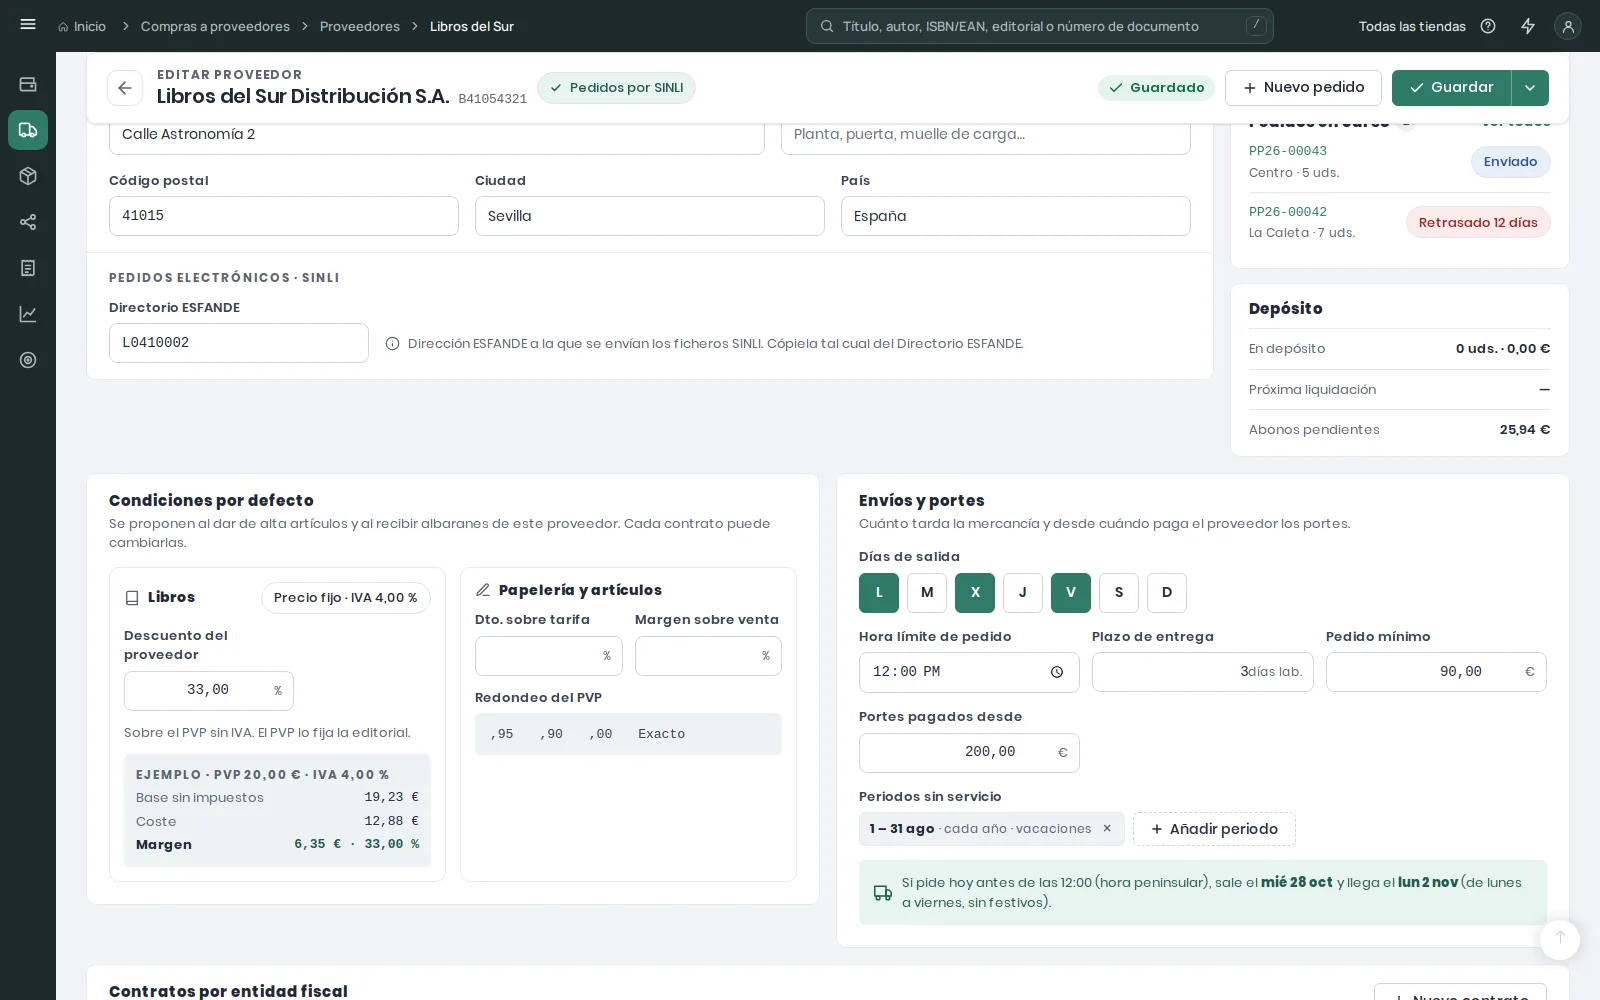Select ,95 PVP rounding option
The image size is (1600, 1000).
502,734
